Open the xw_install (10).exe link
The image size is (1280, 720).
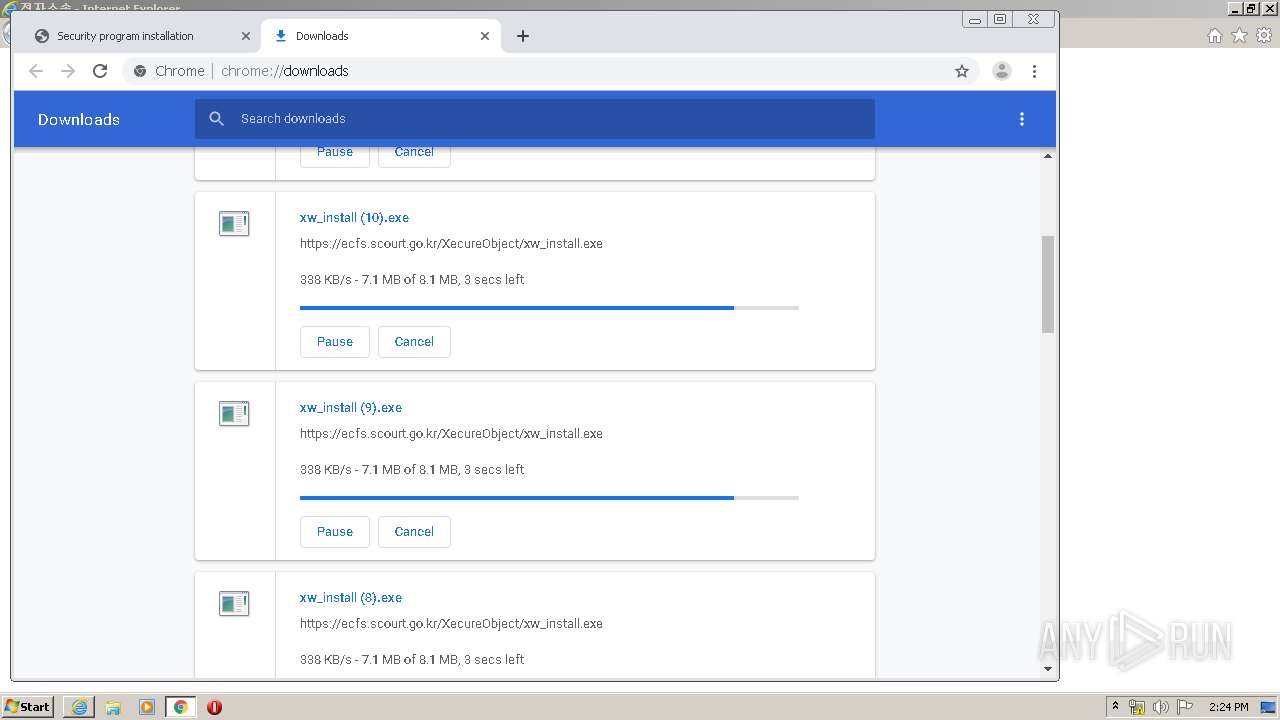tap(354, 218)
